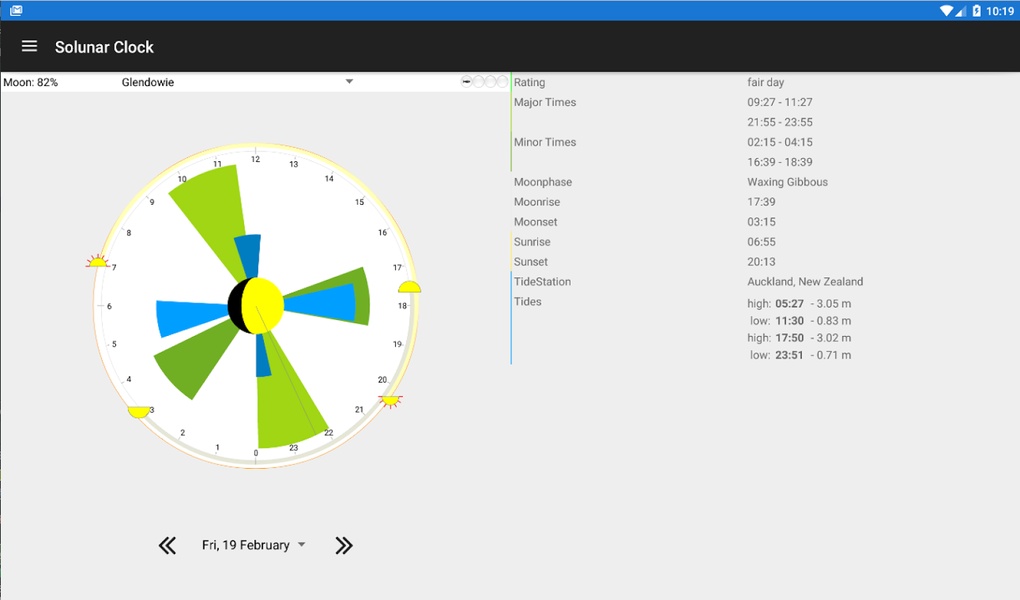This screenshot has height=600, width=1020.
Task: Tap the filled fish rating icon
Action: (466, 81)
